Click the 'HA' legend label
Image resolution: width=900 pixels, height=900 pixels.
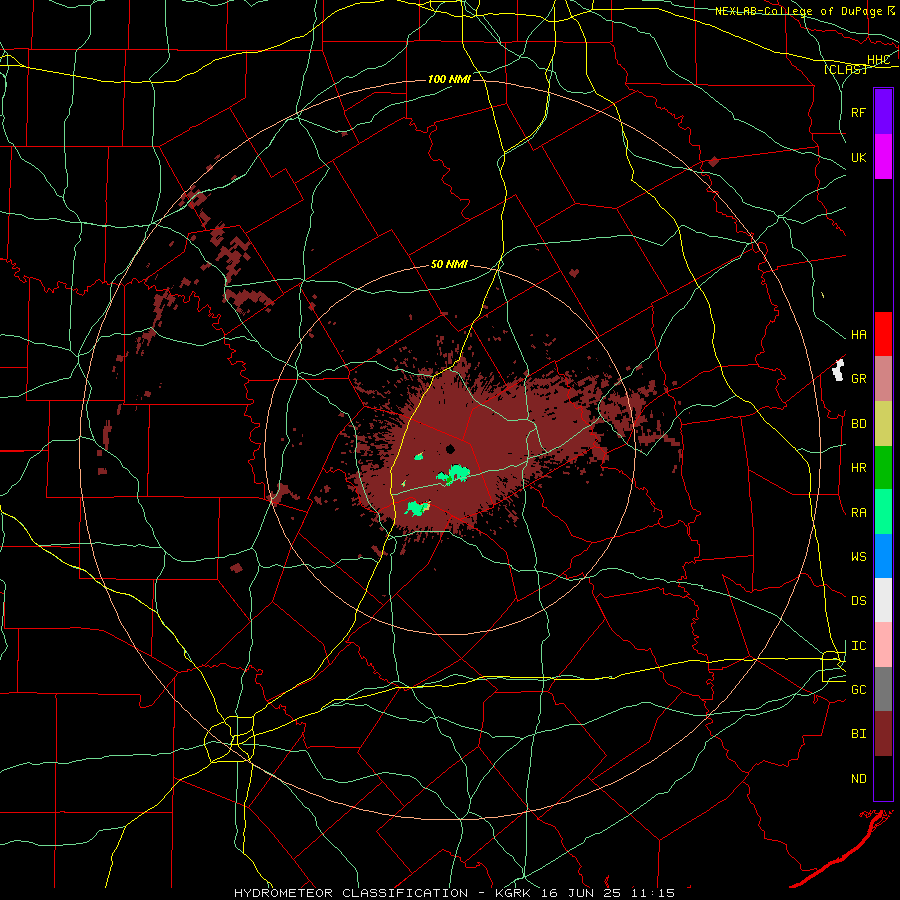(x=859, y=335)
